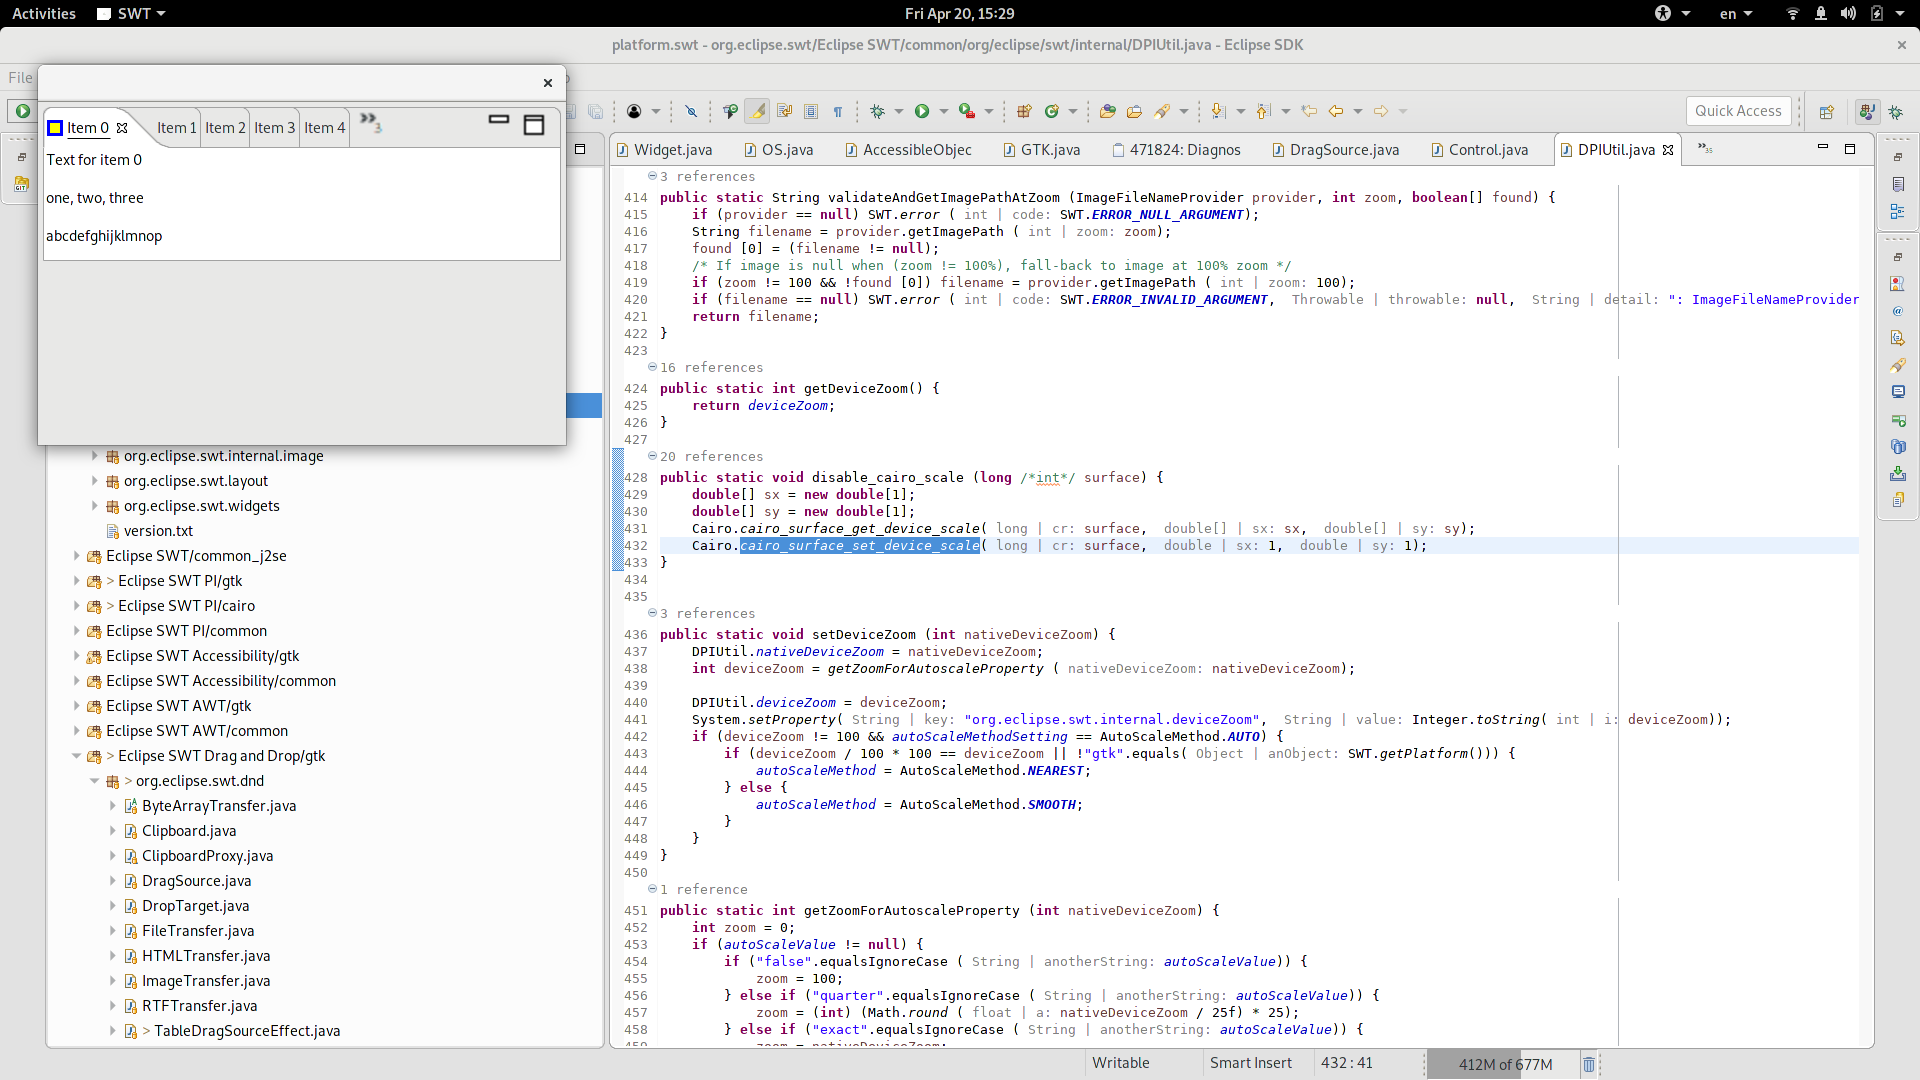Toggle Show Whitespace Characters pilcrow icon
This screenshot has width=1920, height=1080.
(838, 111)
